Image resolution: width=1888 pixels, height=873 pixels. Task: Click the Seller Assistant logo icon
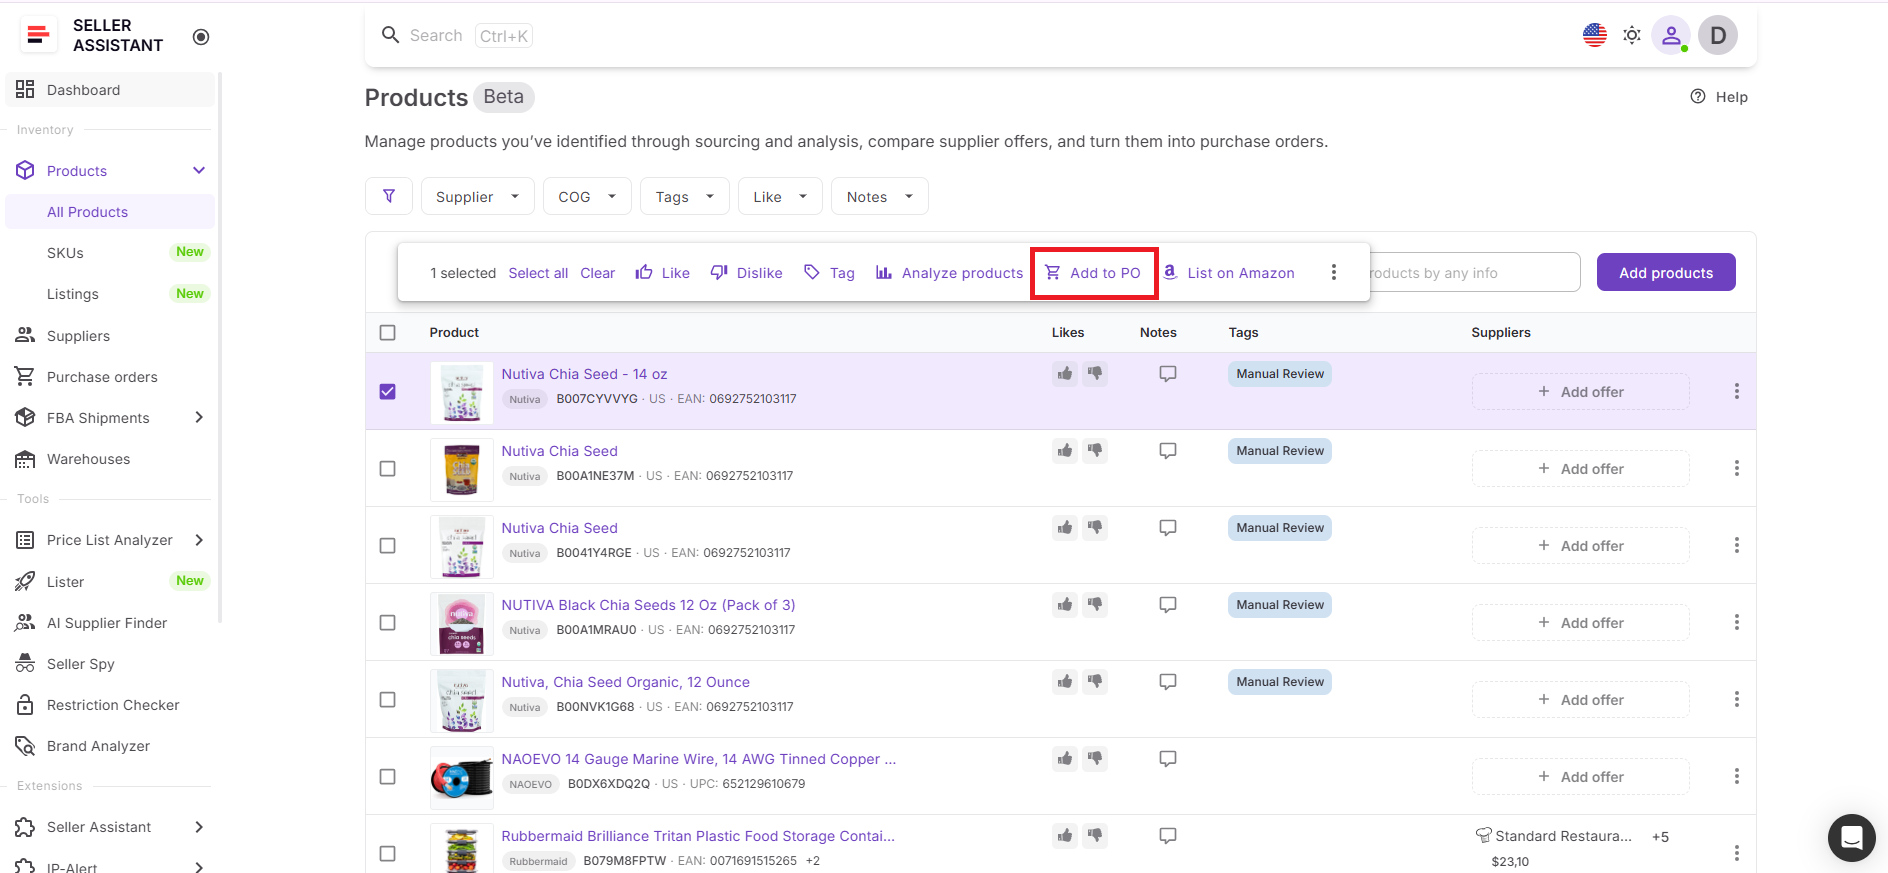pos(38,36)
